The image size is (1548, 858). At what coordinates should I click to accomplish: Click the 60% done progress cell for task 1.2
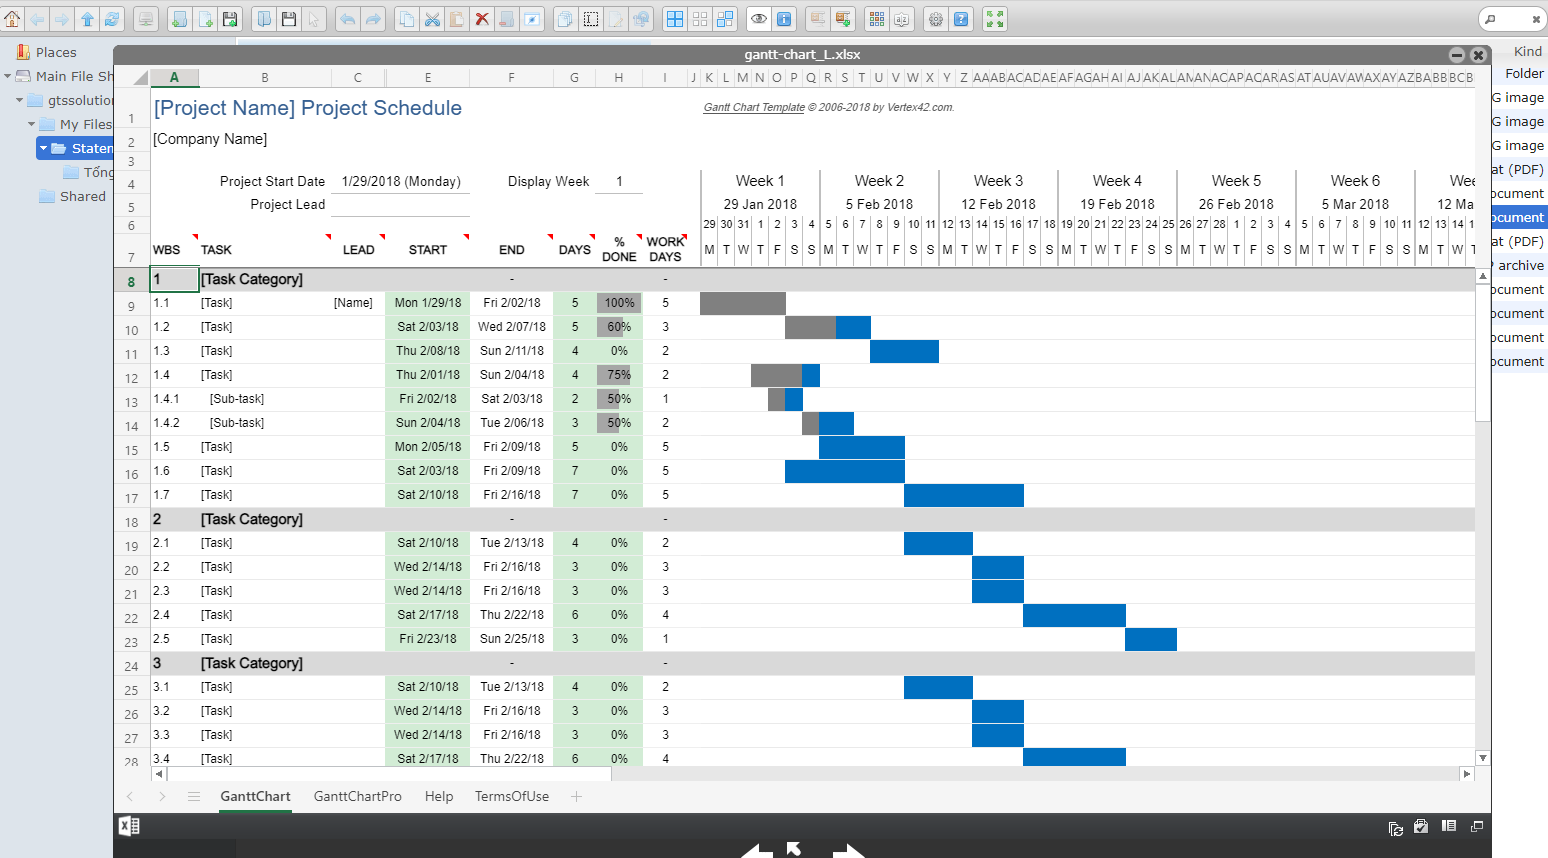(619, 327)
